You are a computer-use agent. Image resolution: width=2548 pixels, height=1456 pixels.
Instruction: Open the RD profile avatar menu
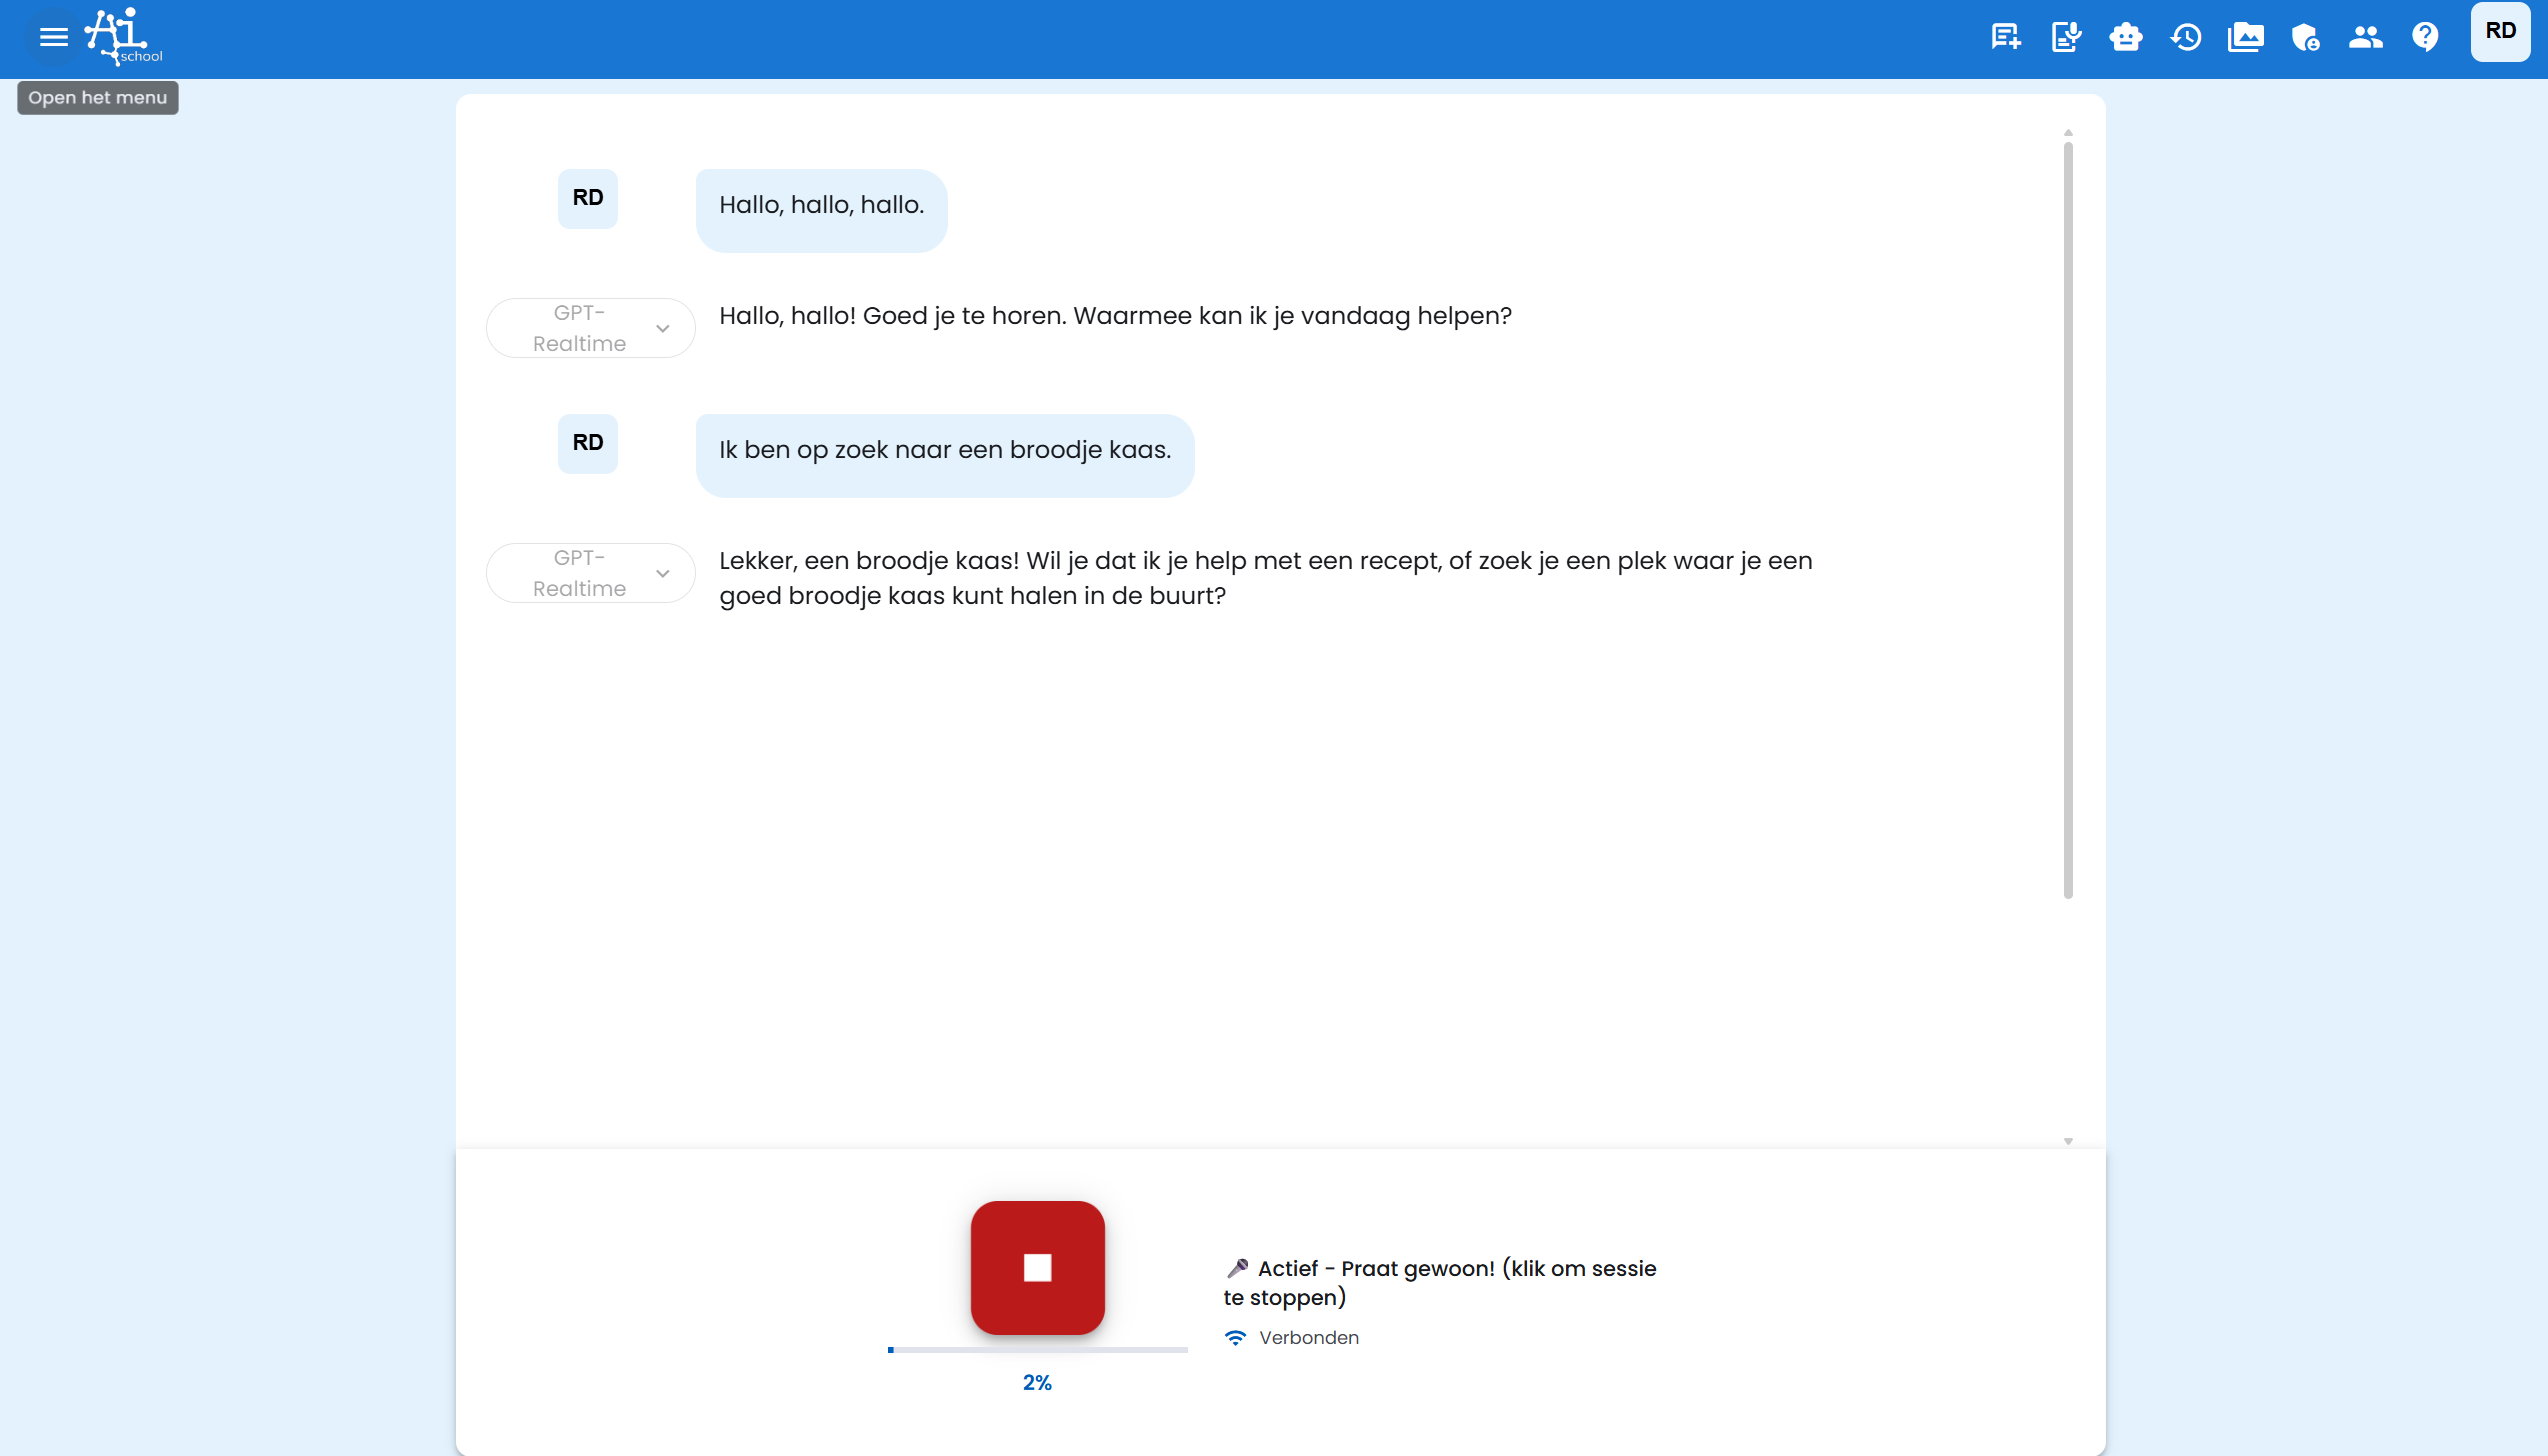tap(2500, 31)
